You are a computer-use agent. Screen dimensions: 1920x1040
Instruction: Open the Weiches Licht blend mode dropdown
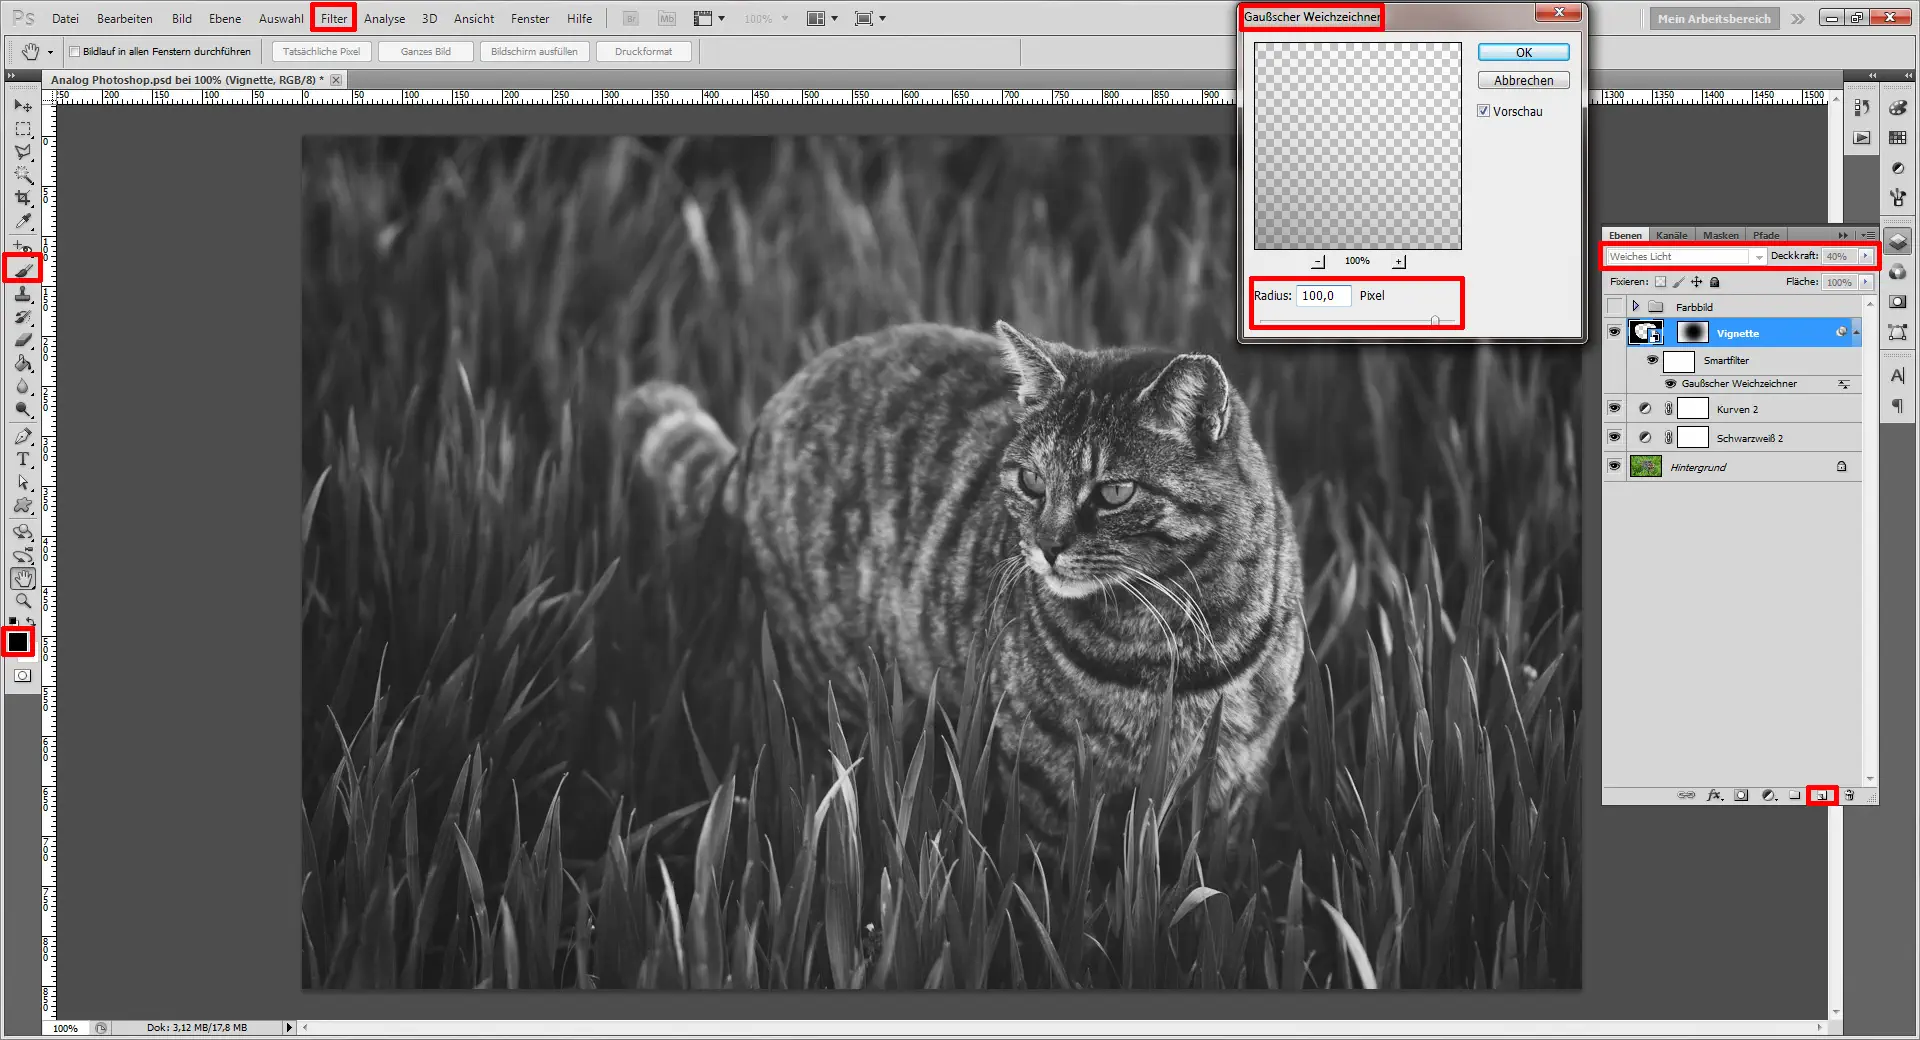pos(1758,256)
